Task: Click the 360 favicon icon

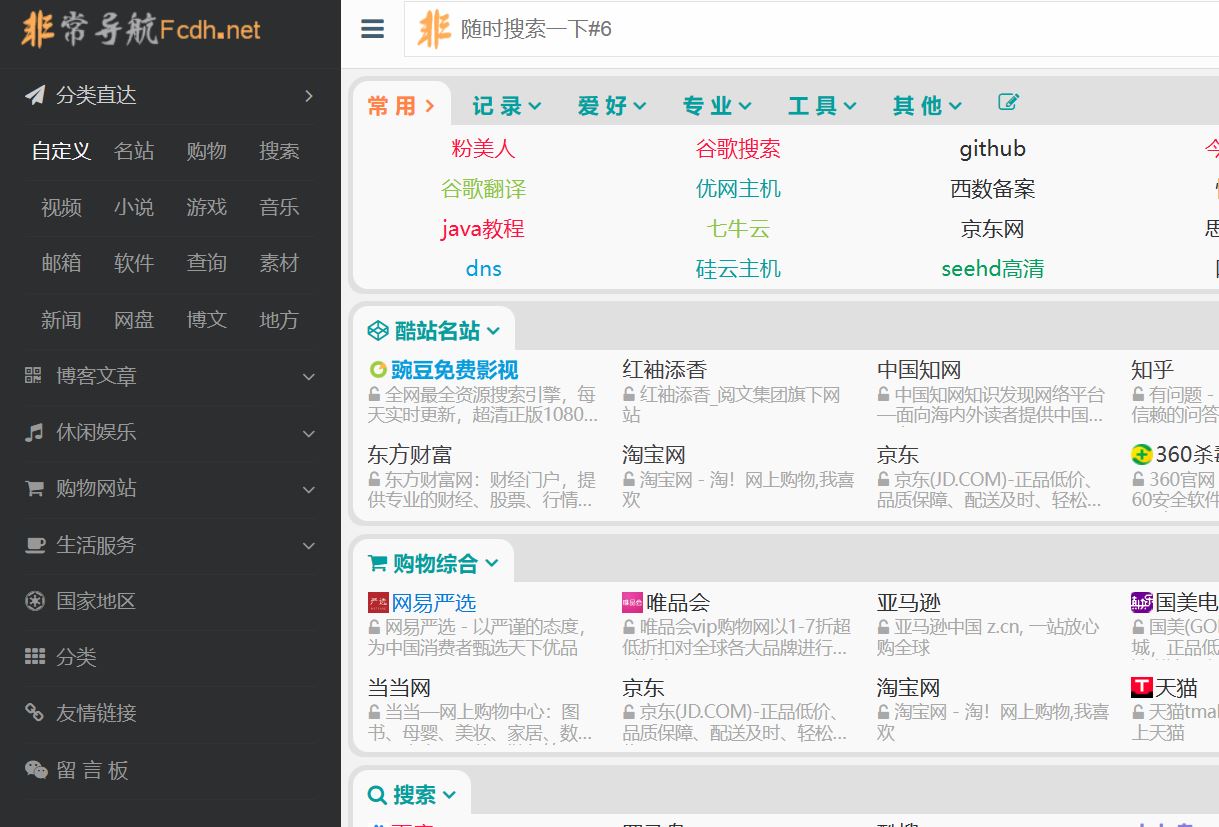Action: click(1142, 454)
